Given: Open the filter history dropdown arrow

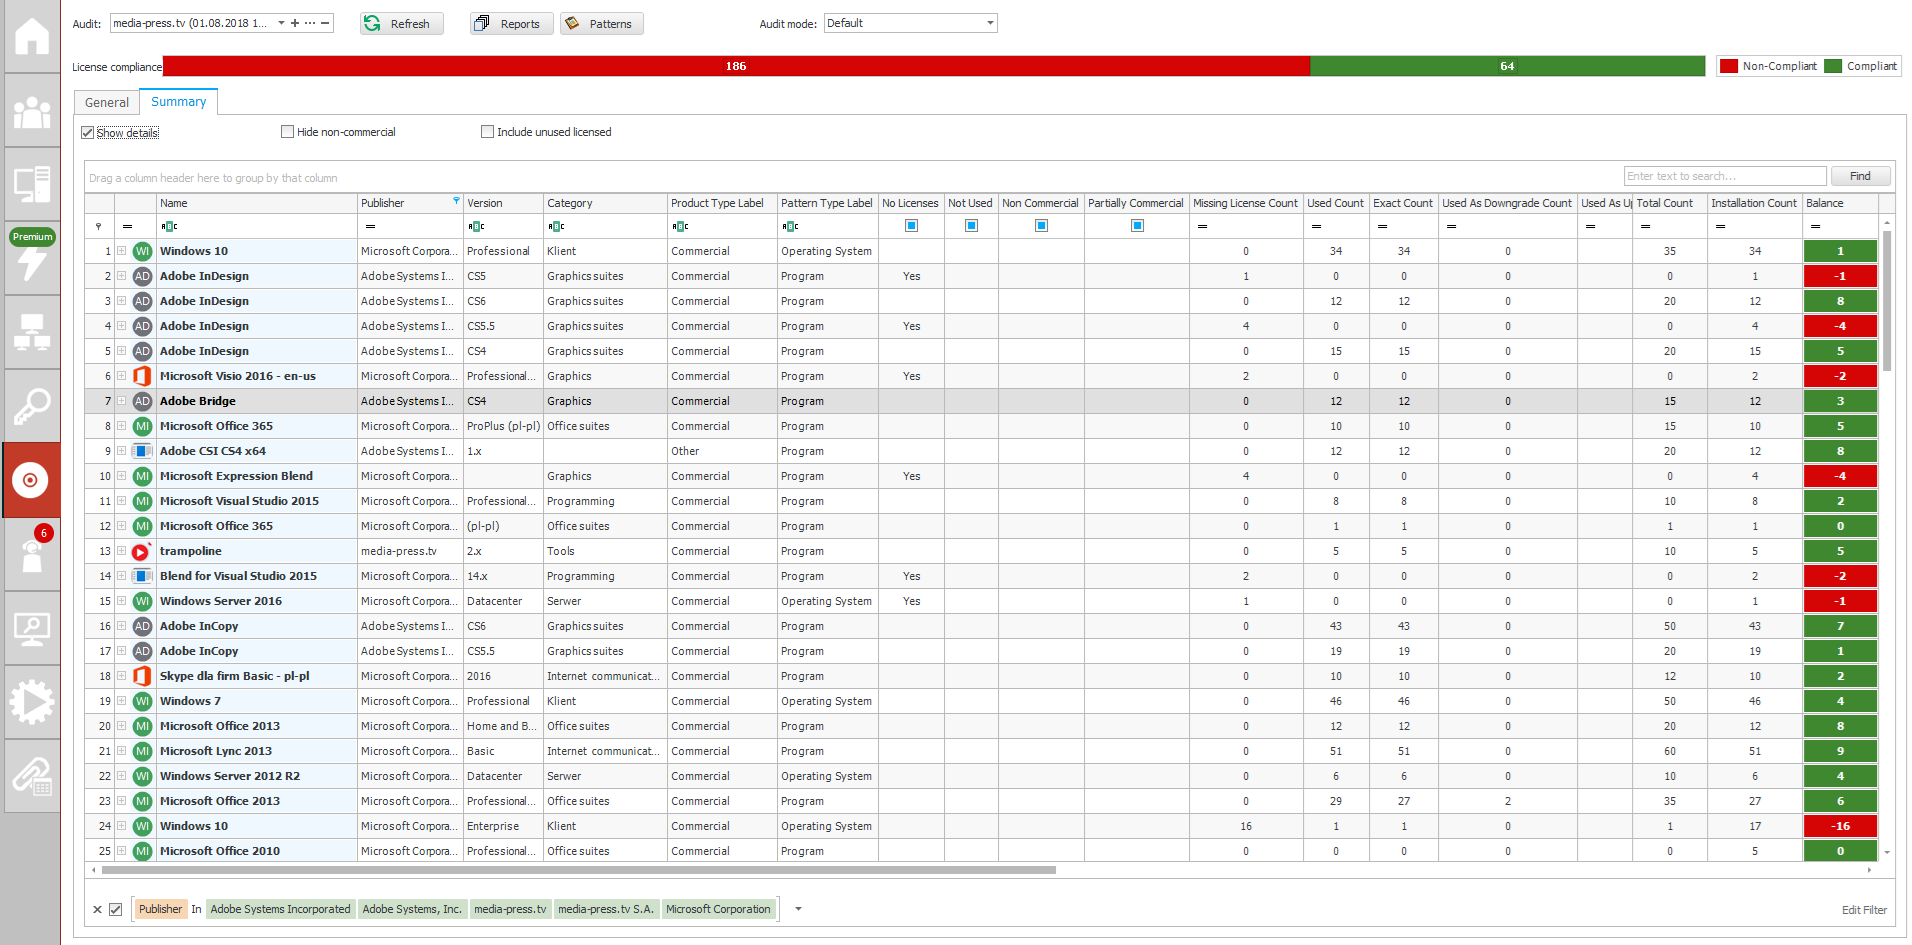Looking at the screenshot, I should [798, 909].
